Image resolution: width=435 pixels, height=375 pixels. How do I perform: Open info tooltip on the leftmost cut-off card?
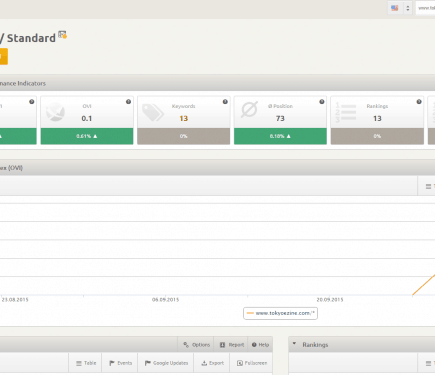32,102
